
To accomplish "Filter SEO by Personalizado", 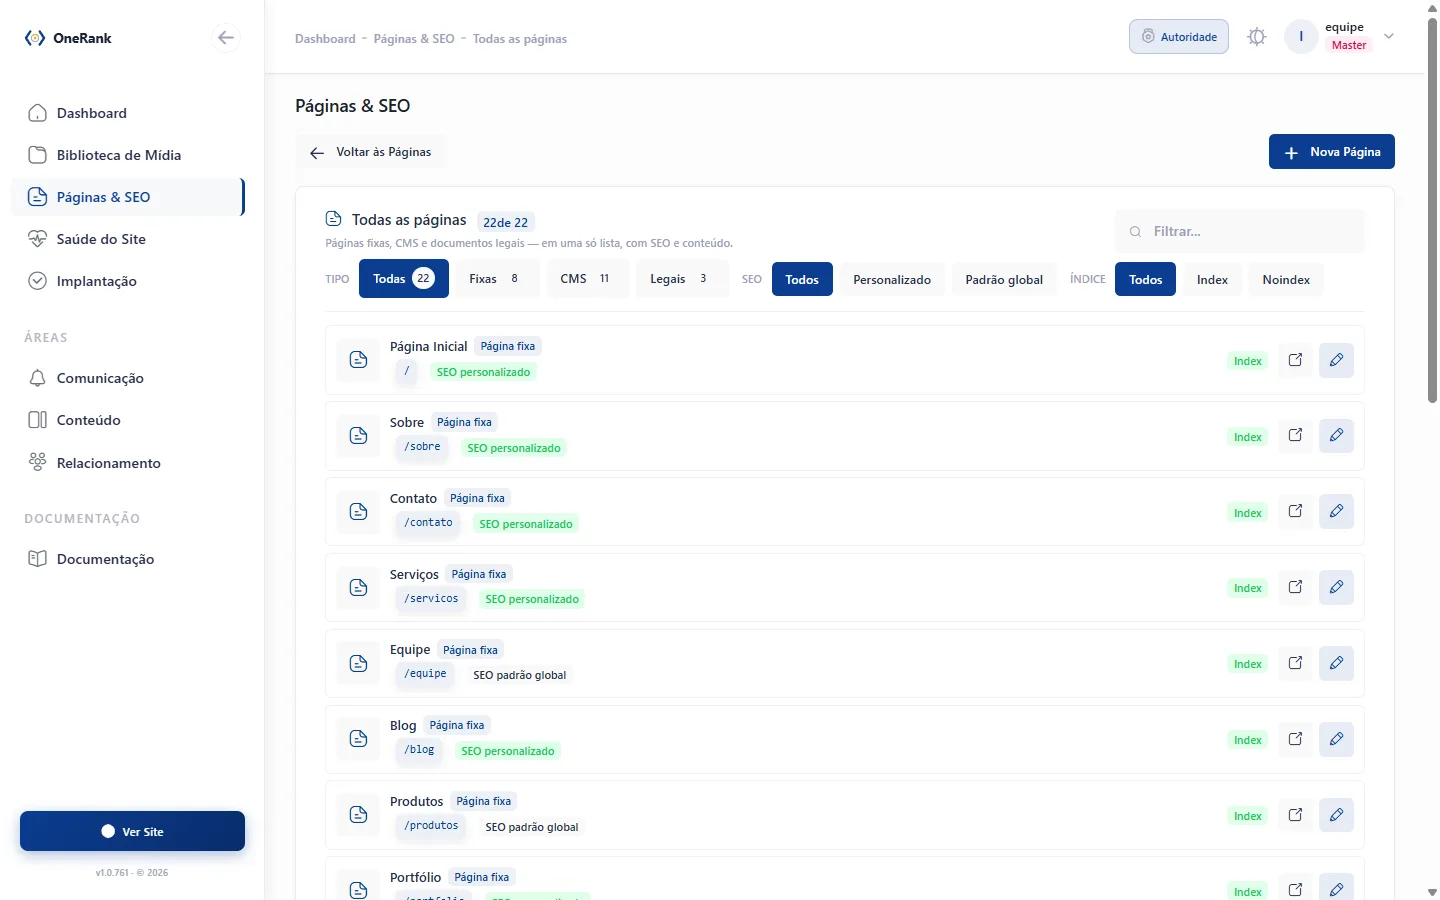I will tap(892, 279).
